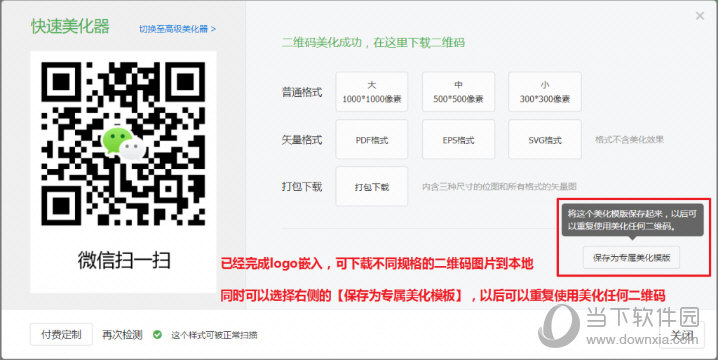718x360 pixels.
Task: Close the dialog with the X icon
Action: click(700, 16)
